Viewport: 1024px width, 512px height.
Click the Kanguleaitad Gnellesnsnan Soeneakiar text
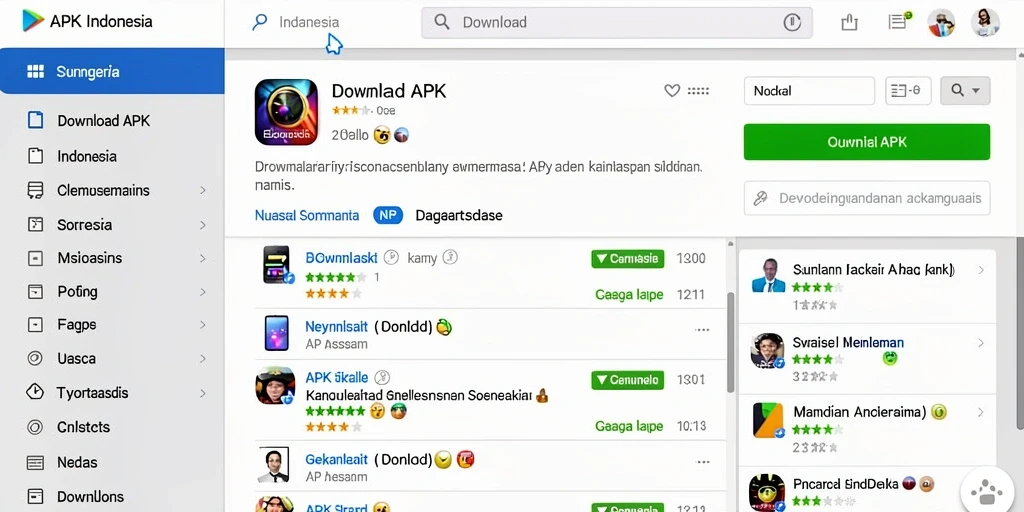point(418,395)
